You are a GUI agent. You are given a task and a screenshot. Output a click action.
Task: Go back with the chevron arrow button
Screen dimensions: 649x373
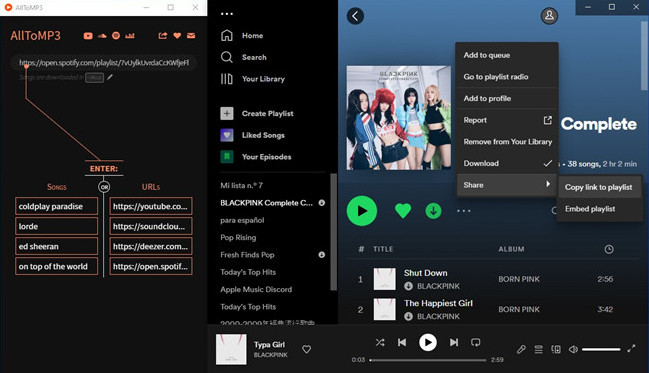pos(355,16)
